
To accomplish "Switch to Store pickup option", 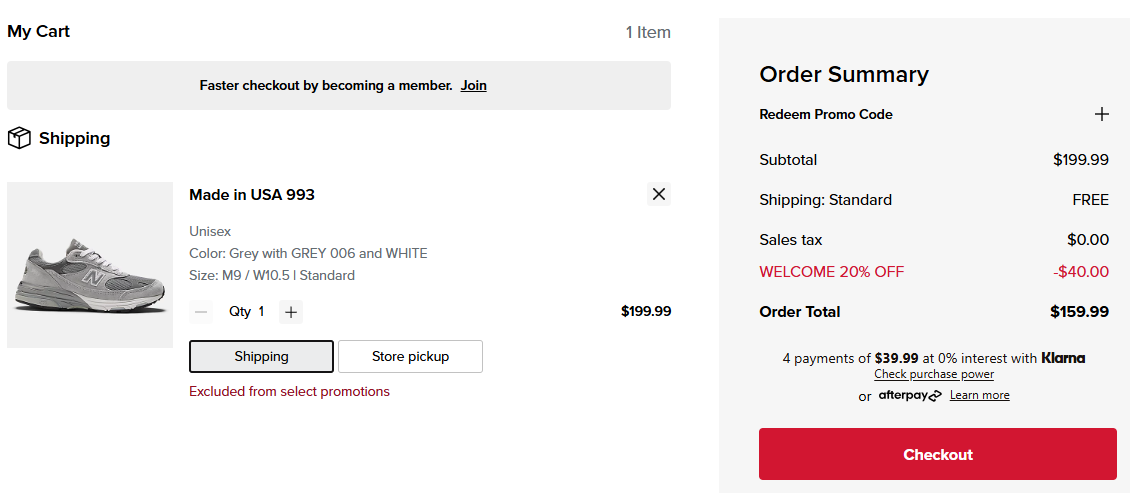I will (410, 356).
